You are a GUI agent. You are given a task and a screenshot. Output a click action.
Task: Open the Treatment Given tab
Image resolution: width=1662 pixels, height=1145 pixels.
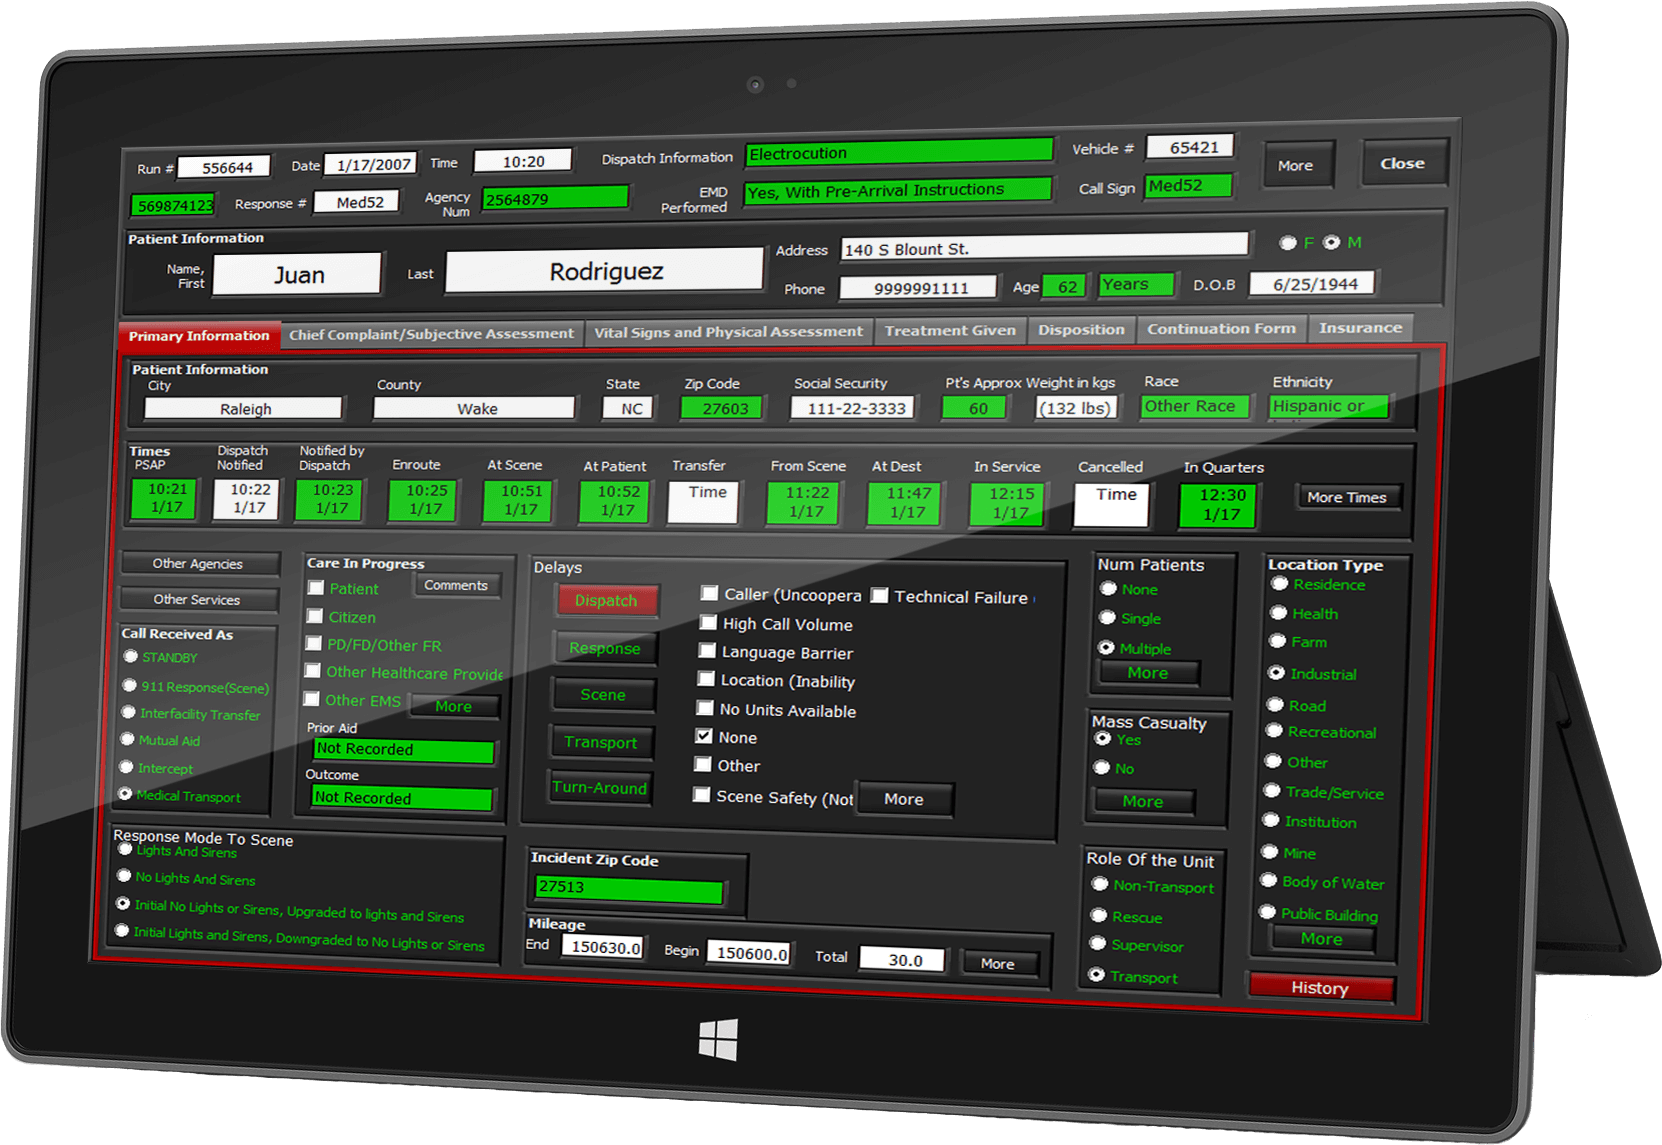point(949,330)
